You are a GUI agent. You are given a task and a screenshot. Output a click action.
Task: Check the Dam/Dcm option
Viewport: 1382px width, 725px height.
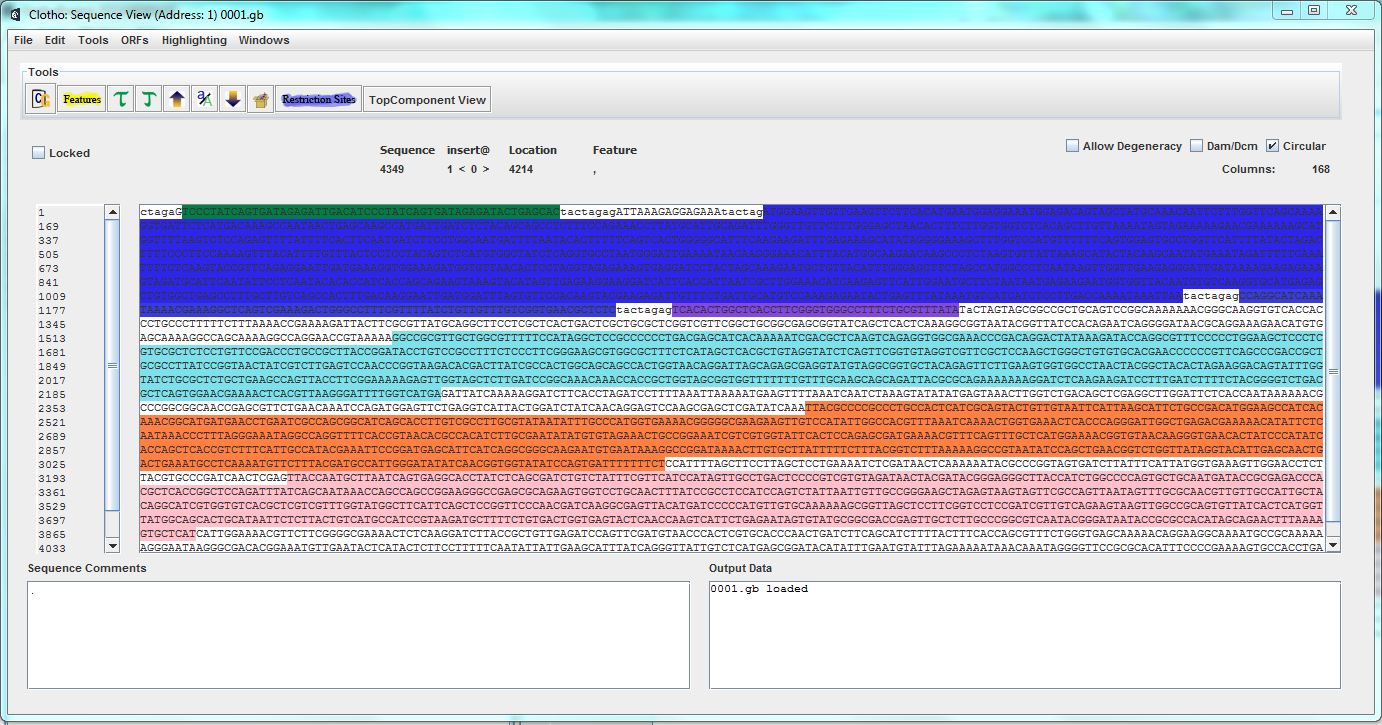tap(1196, 146)
